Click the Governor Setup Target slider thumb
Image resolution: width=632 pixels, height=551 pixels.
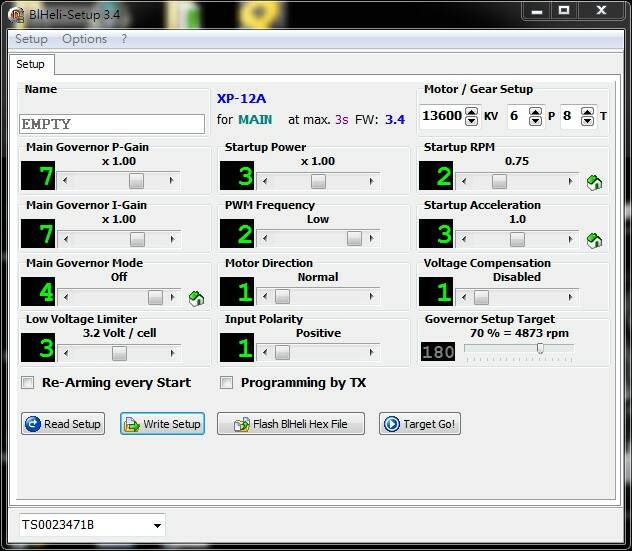coord(540,348)
